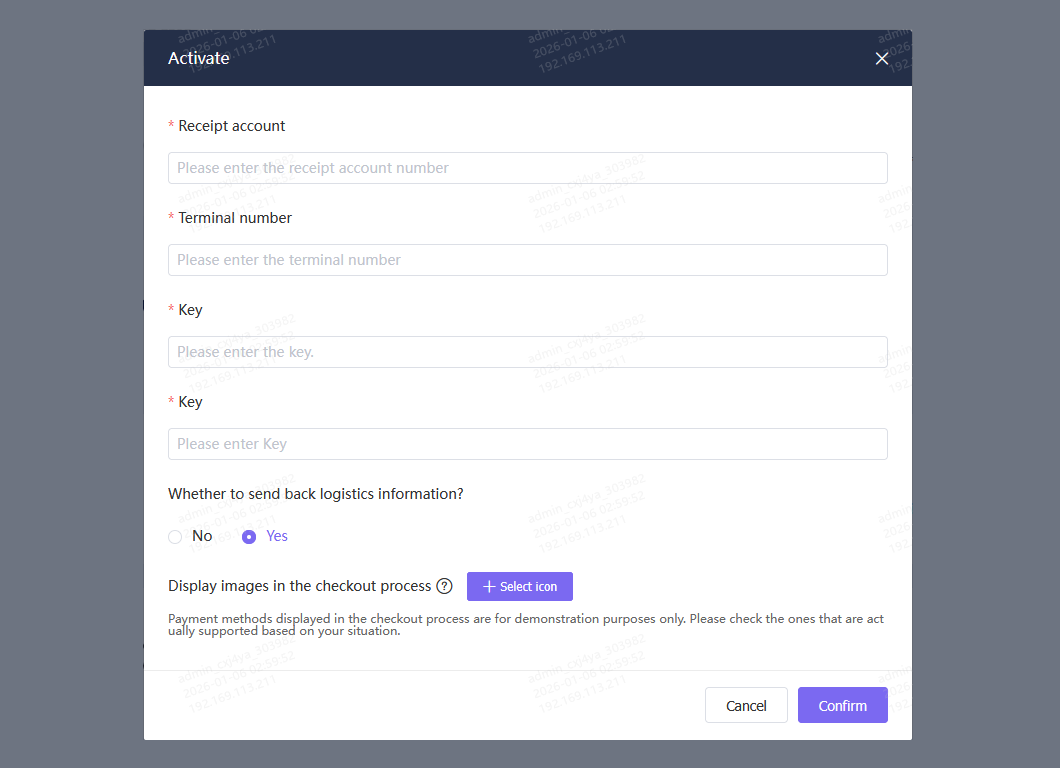This screenshot has height=768, width=1060.
Task: Focus the receipt account number field
Action: tap(527, 168)
